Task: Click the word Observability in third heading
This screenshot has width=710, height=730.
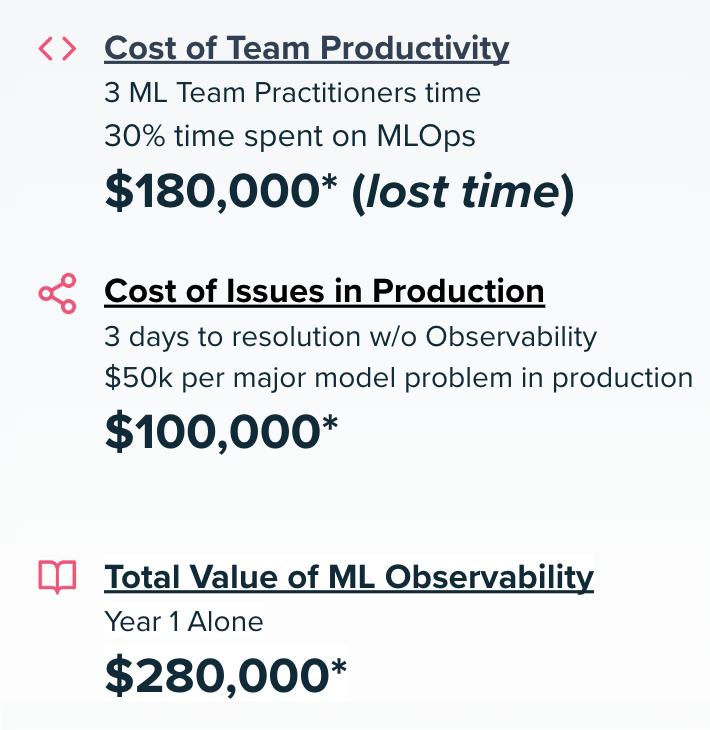Action: point(489,577)
